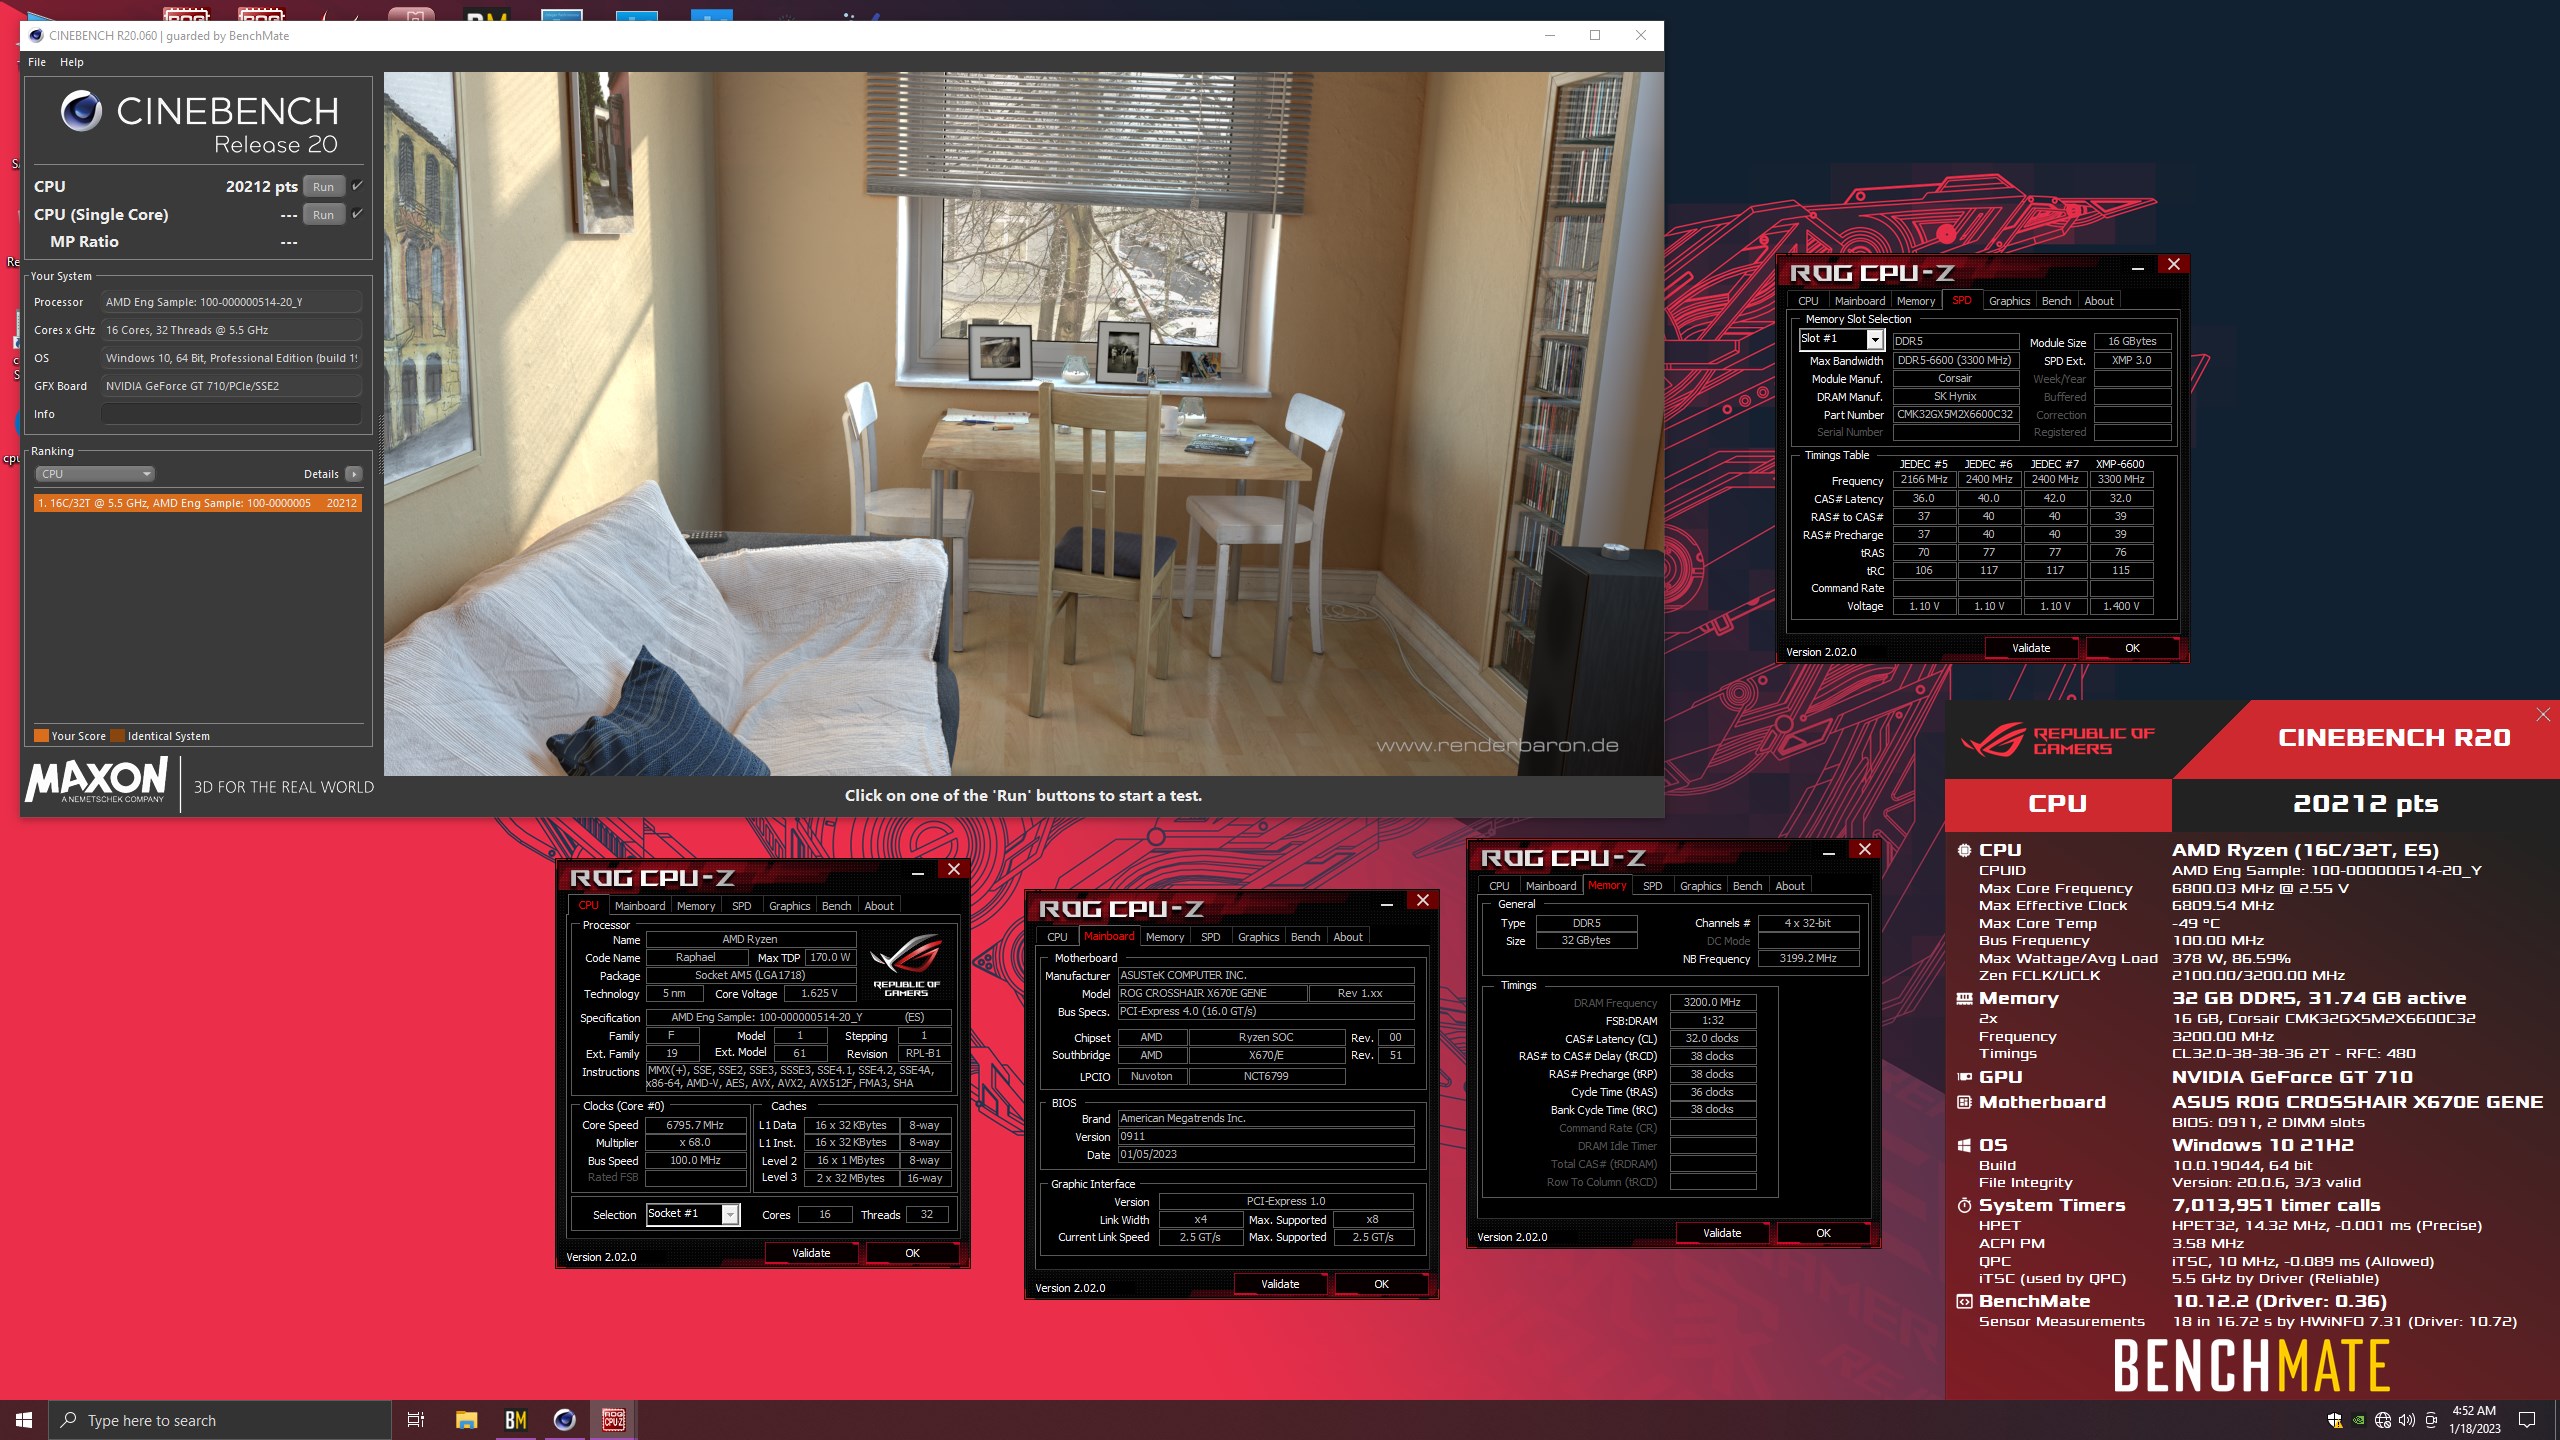Image resolution: width=2560 pixels, height=1440 pixels.
Task: Open File Explorer from the taskbar
Action: (466, 1420)
